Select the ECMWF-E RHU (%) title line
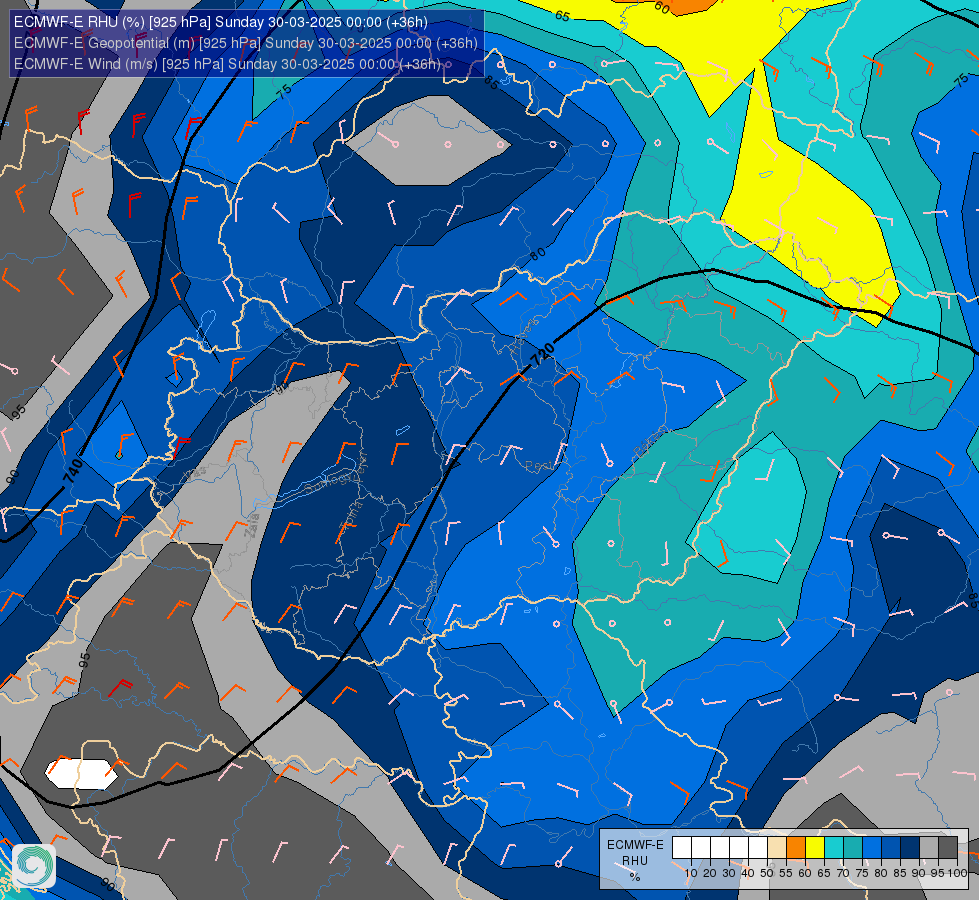The image size is (979, 900). tap(220, 22)
